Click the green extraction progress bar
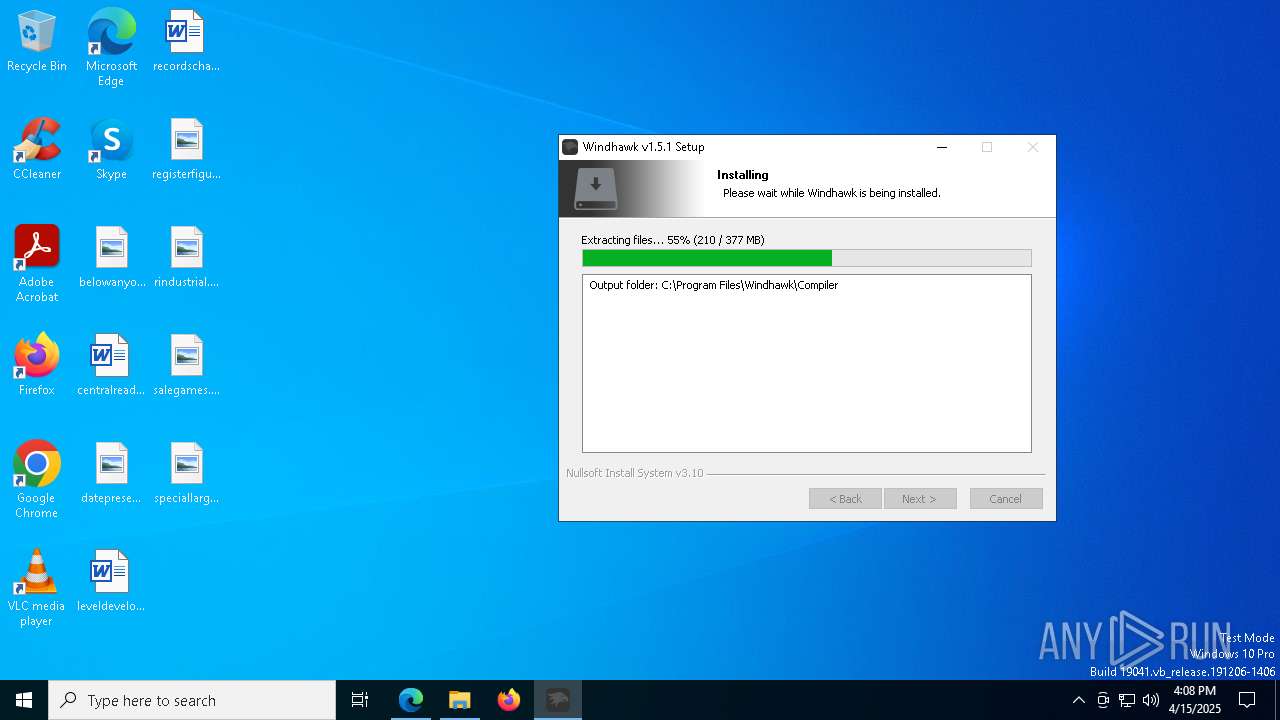The image size is (1280, 720). pos(806,258)
